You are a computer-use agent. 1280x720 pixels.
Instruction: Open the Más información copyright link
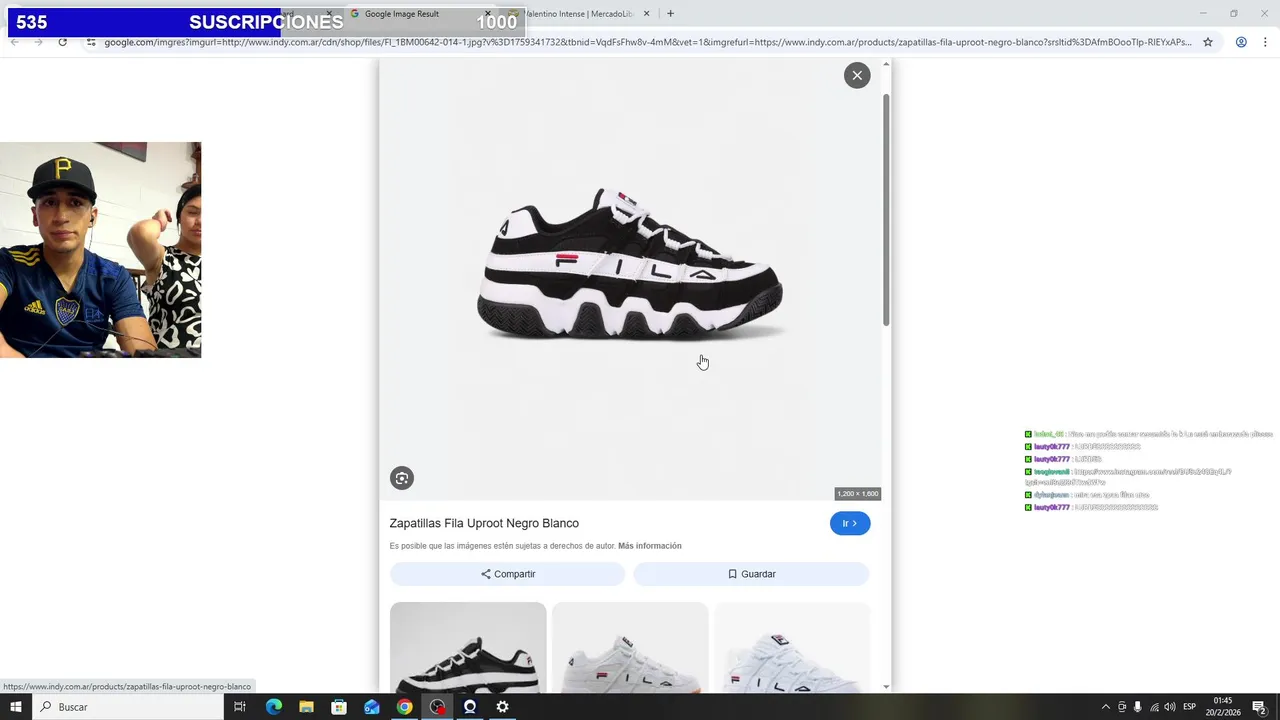click(650, 546)
